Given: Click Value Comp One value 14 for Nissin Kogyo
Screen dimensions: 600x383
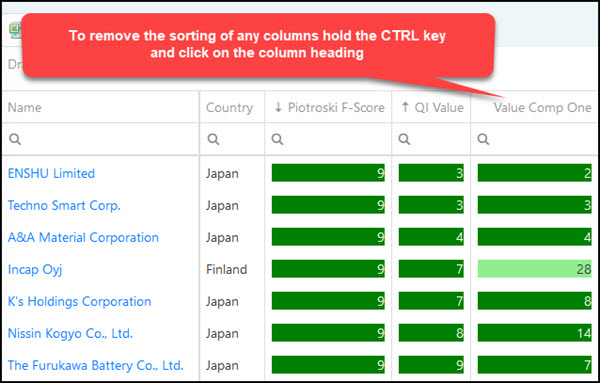Looking at the screenshot, I should (535, 333).
